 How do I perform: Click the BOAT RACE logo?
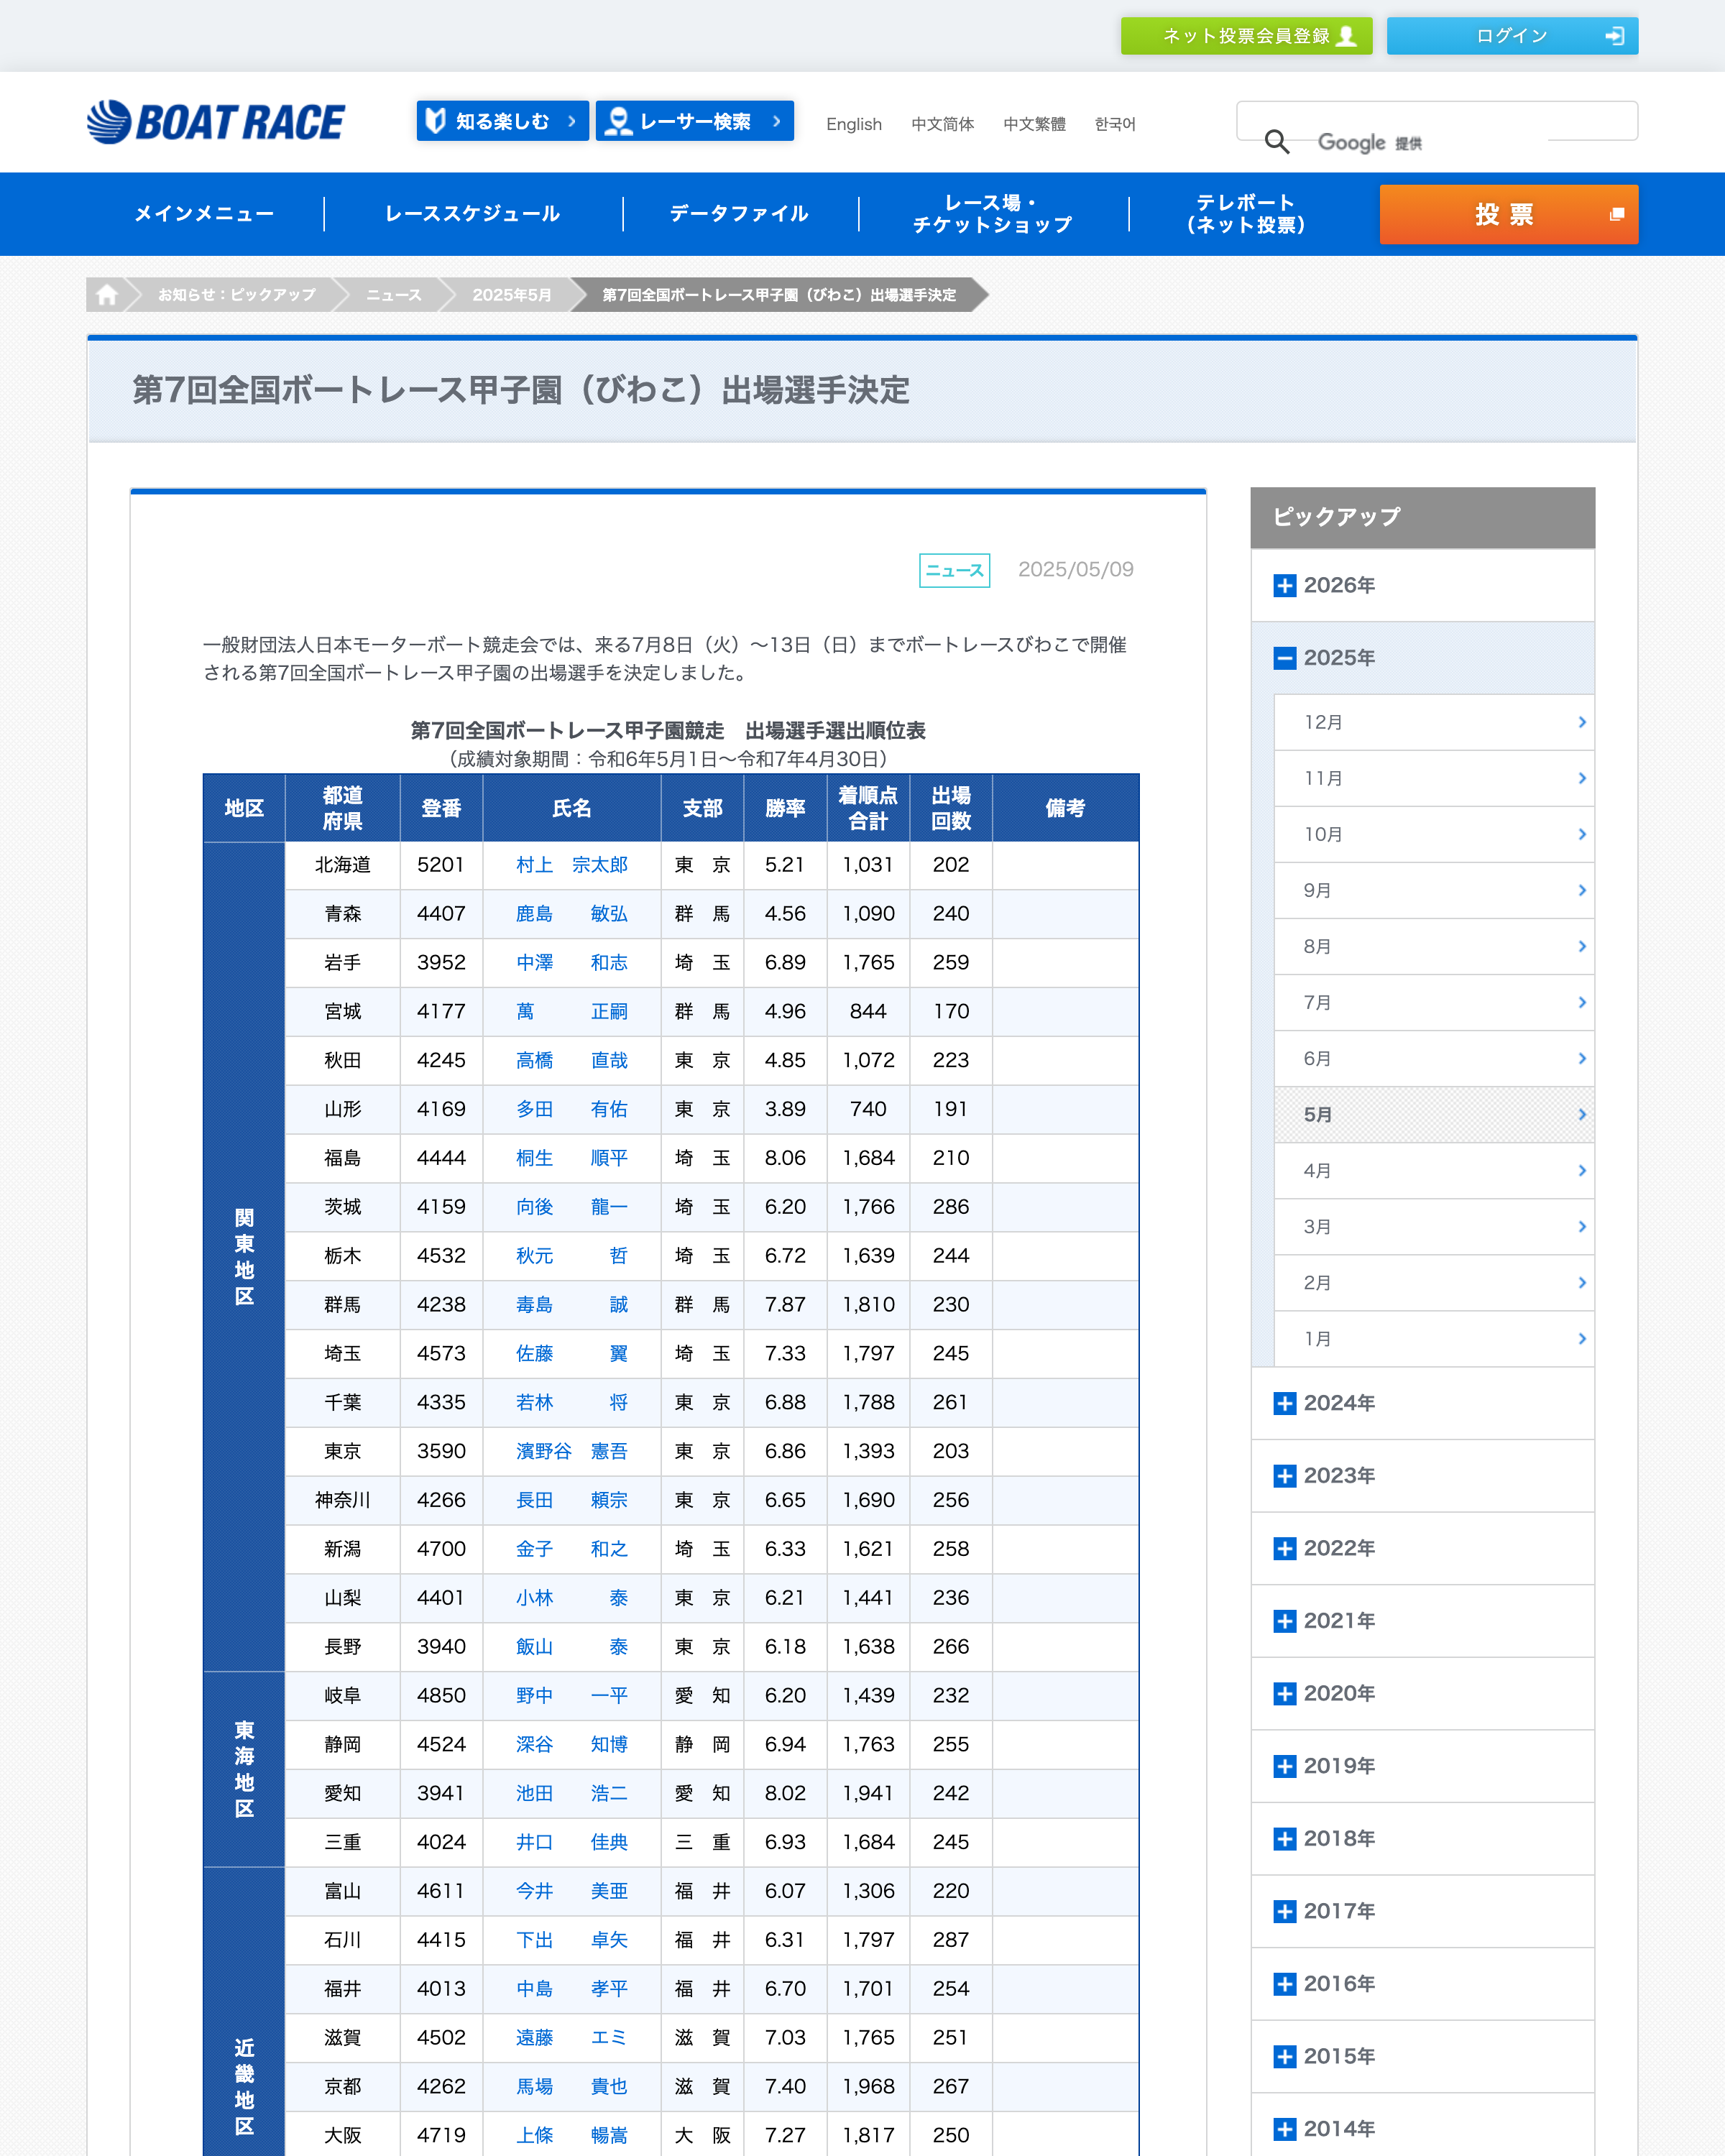click(x=215, y=122)
